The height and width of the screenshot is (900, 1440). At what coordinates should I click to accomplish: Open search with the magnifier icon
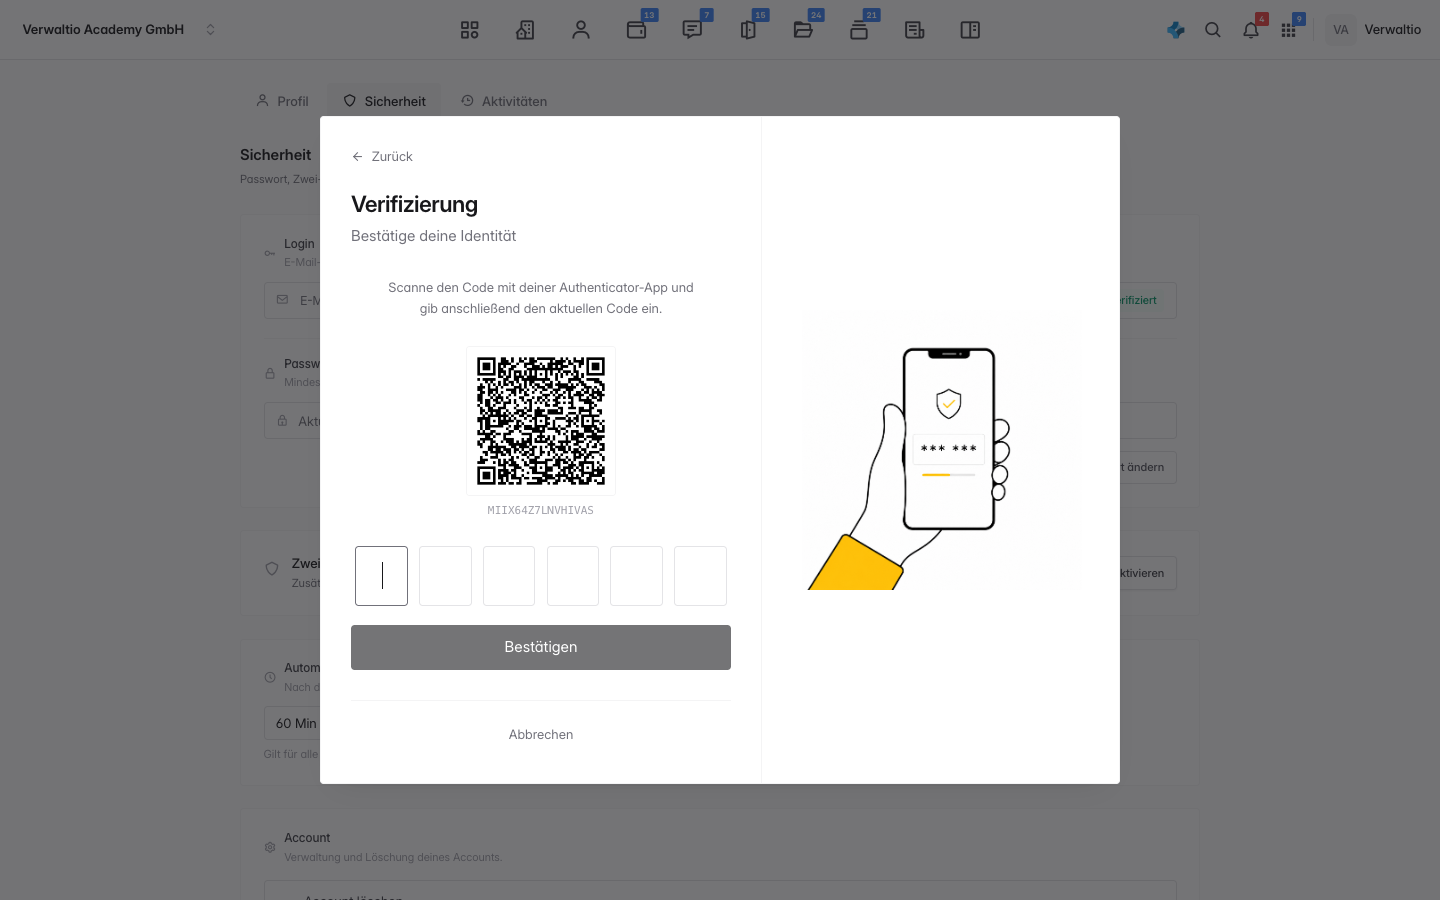pos(1213,30)
